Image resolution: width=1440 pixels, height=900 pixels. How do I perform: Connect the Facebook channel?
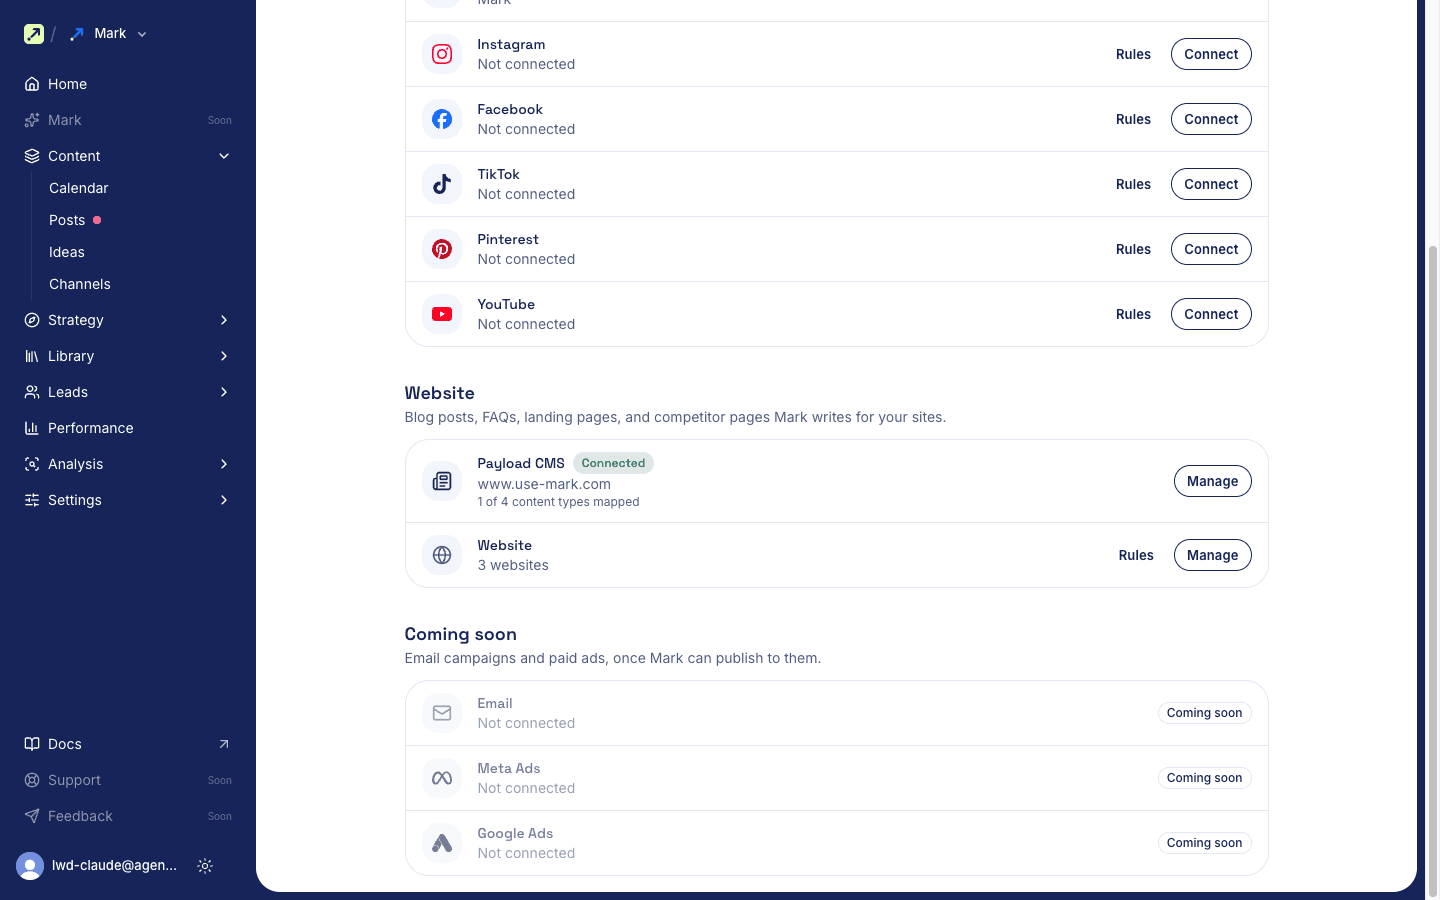[1211, 119]
